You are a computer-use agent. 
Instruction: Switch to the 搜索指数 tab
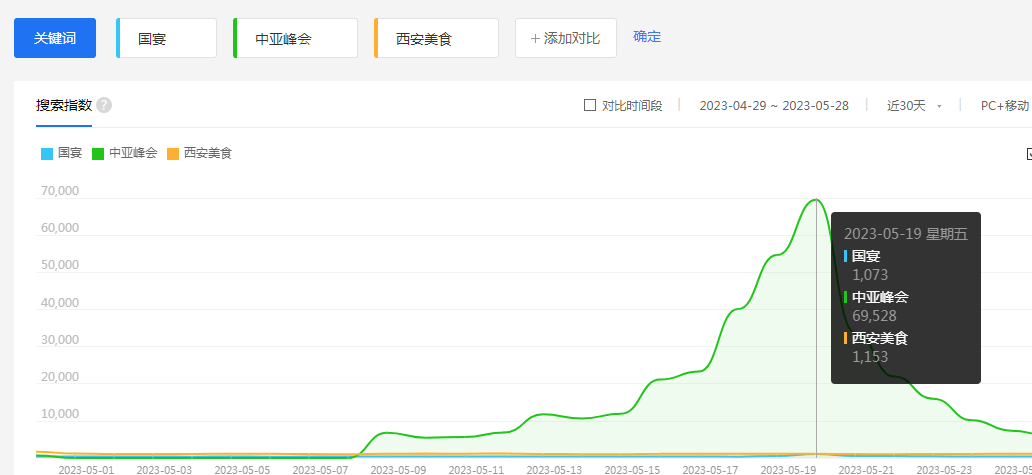point(64,105)
